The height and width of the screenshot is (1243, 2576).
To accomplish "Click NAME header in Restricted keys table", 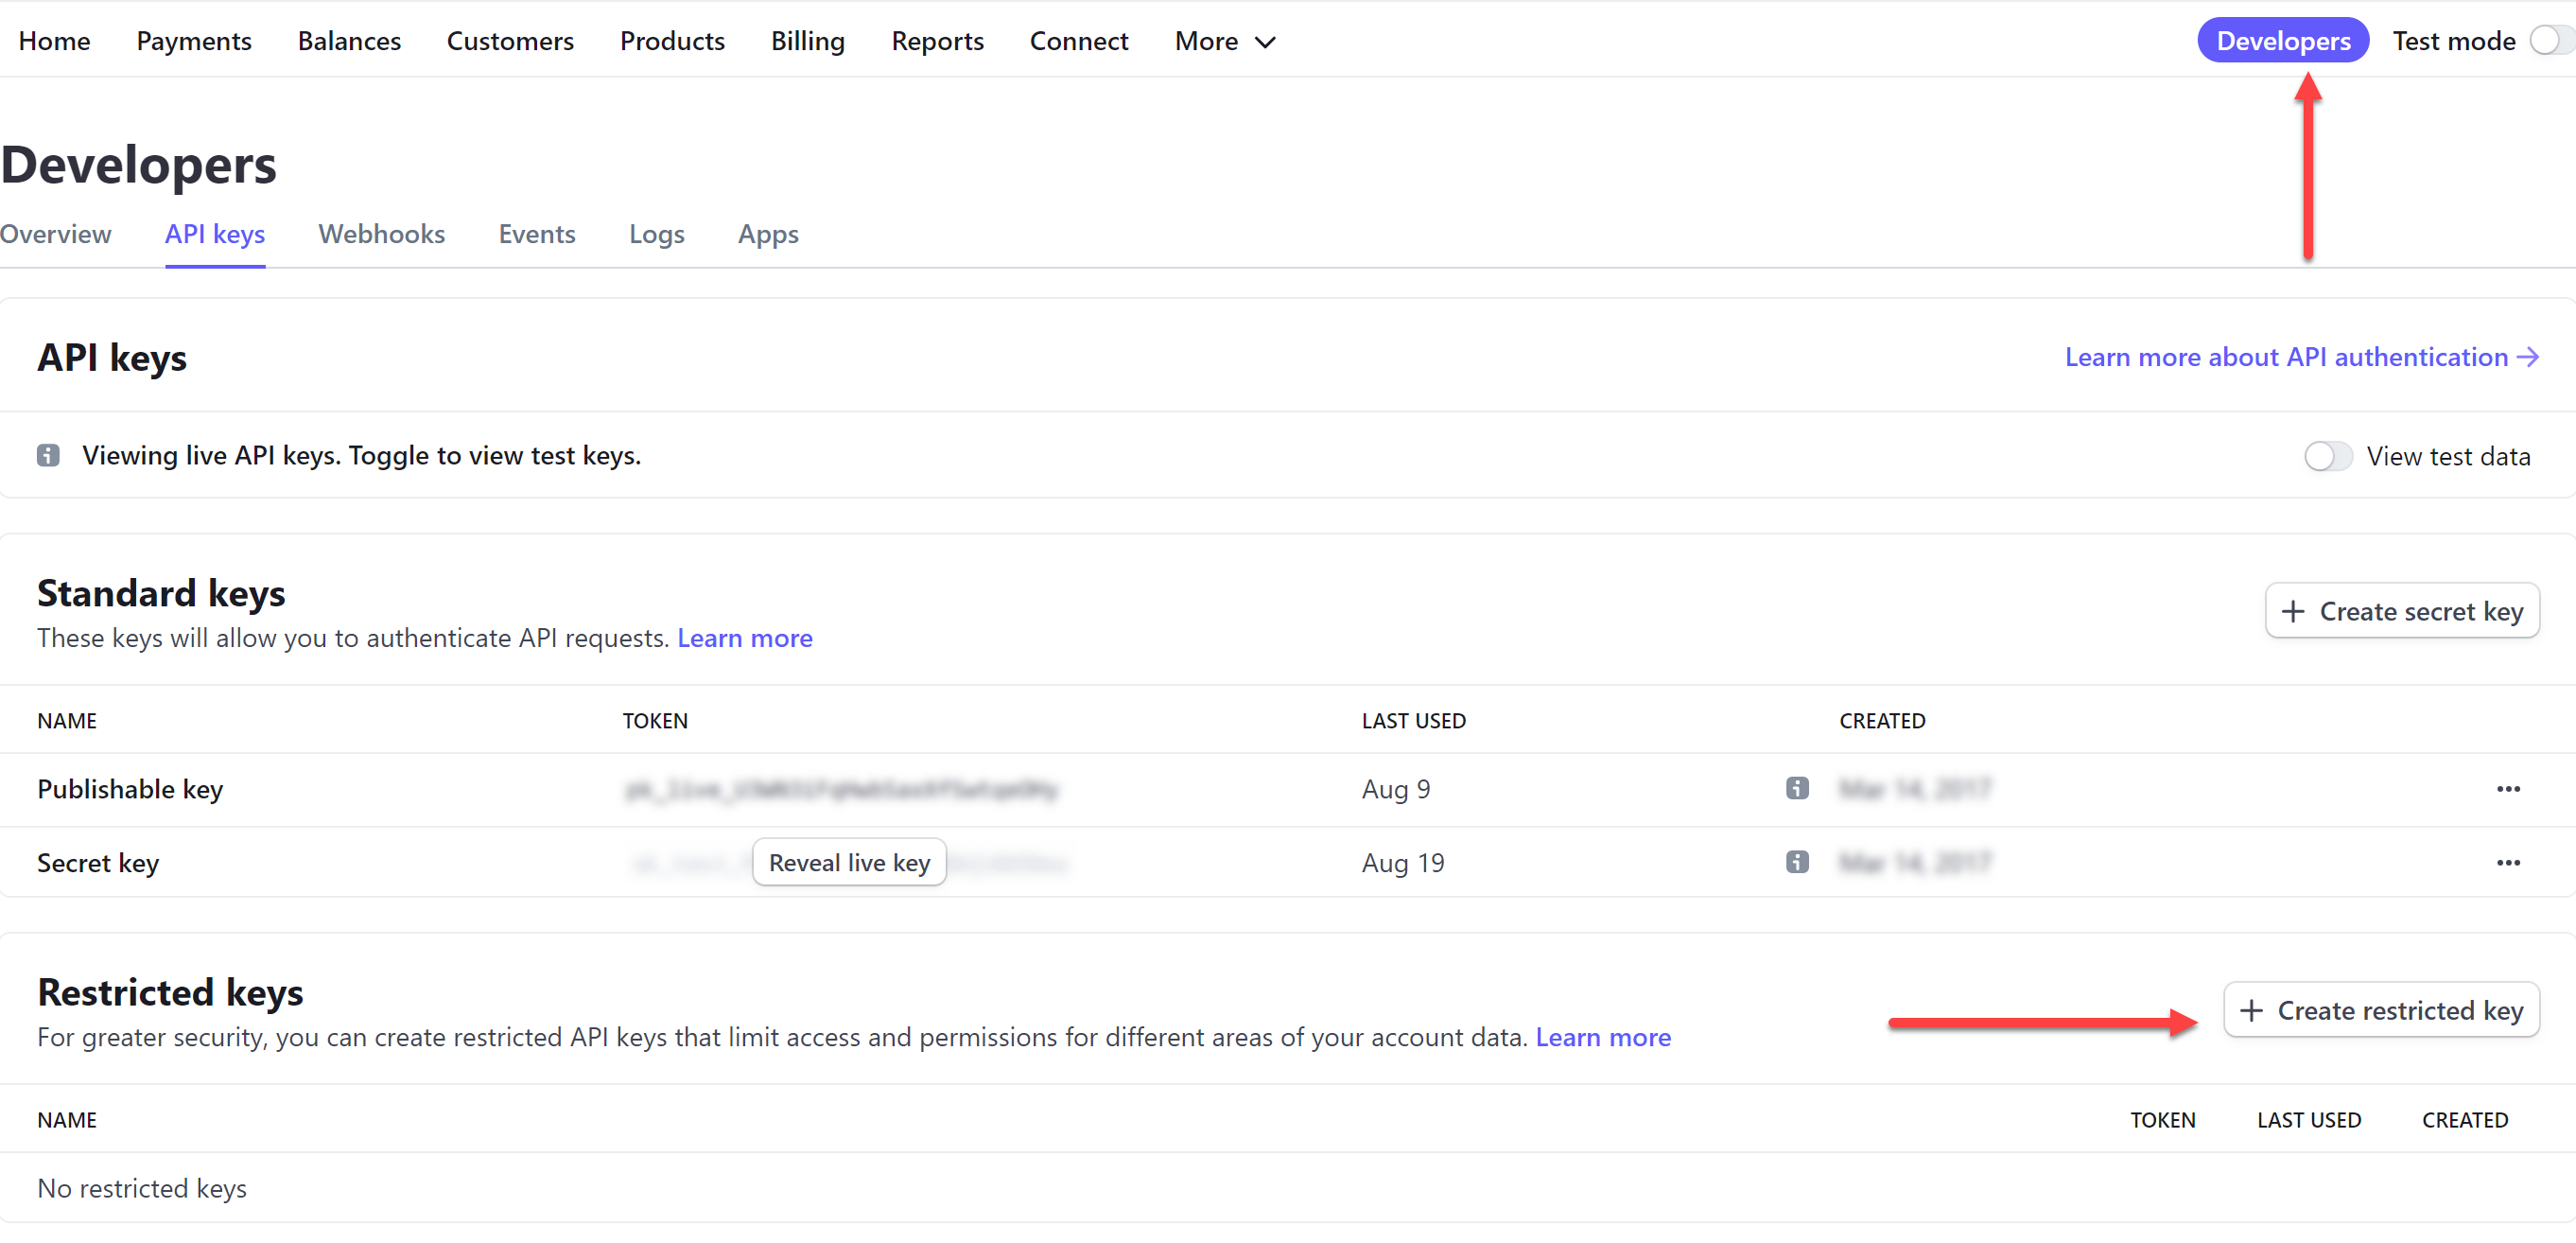I will click(x=67, y=1120).
